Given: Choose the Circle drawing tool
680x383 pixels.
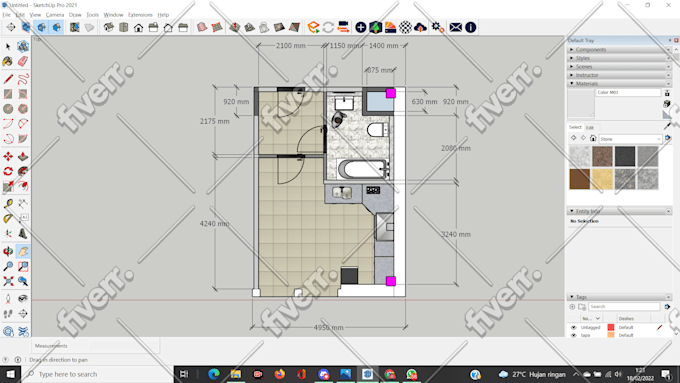Looking at the screenshot, I should click(8, 109).
